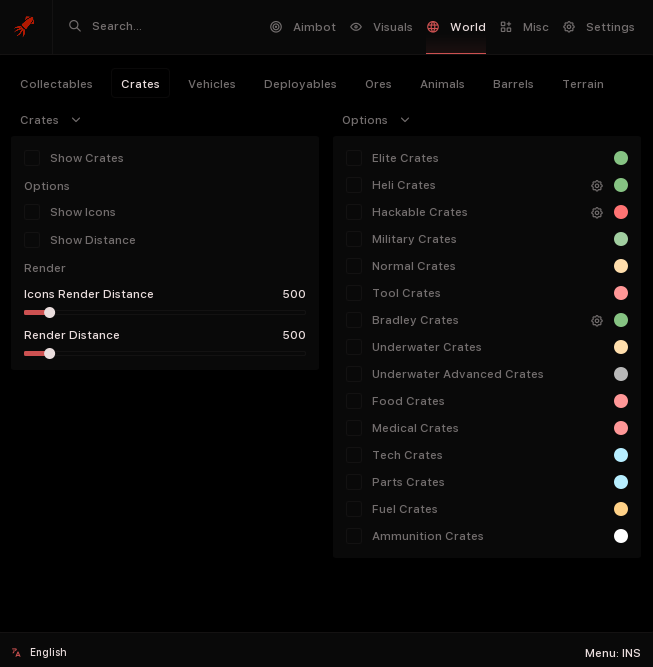Click the search magnifier icon
The width and height of the screenshot is (653, 667).
[x=75, y=26]
